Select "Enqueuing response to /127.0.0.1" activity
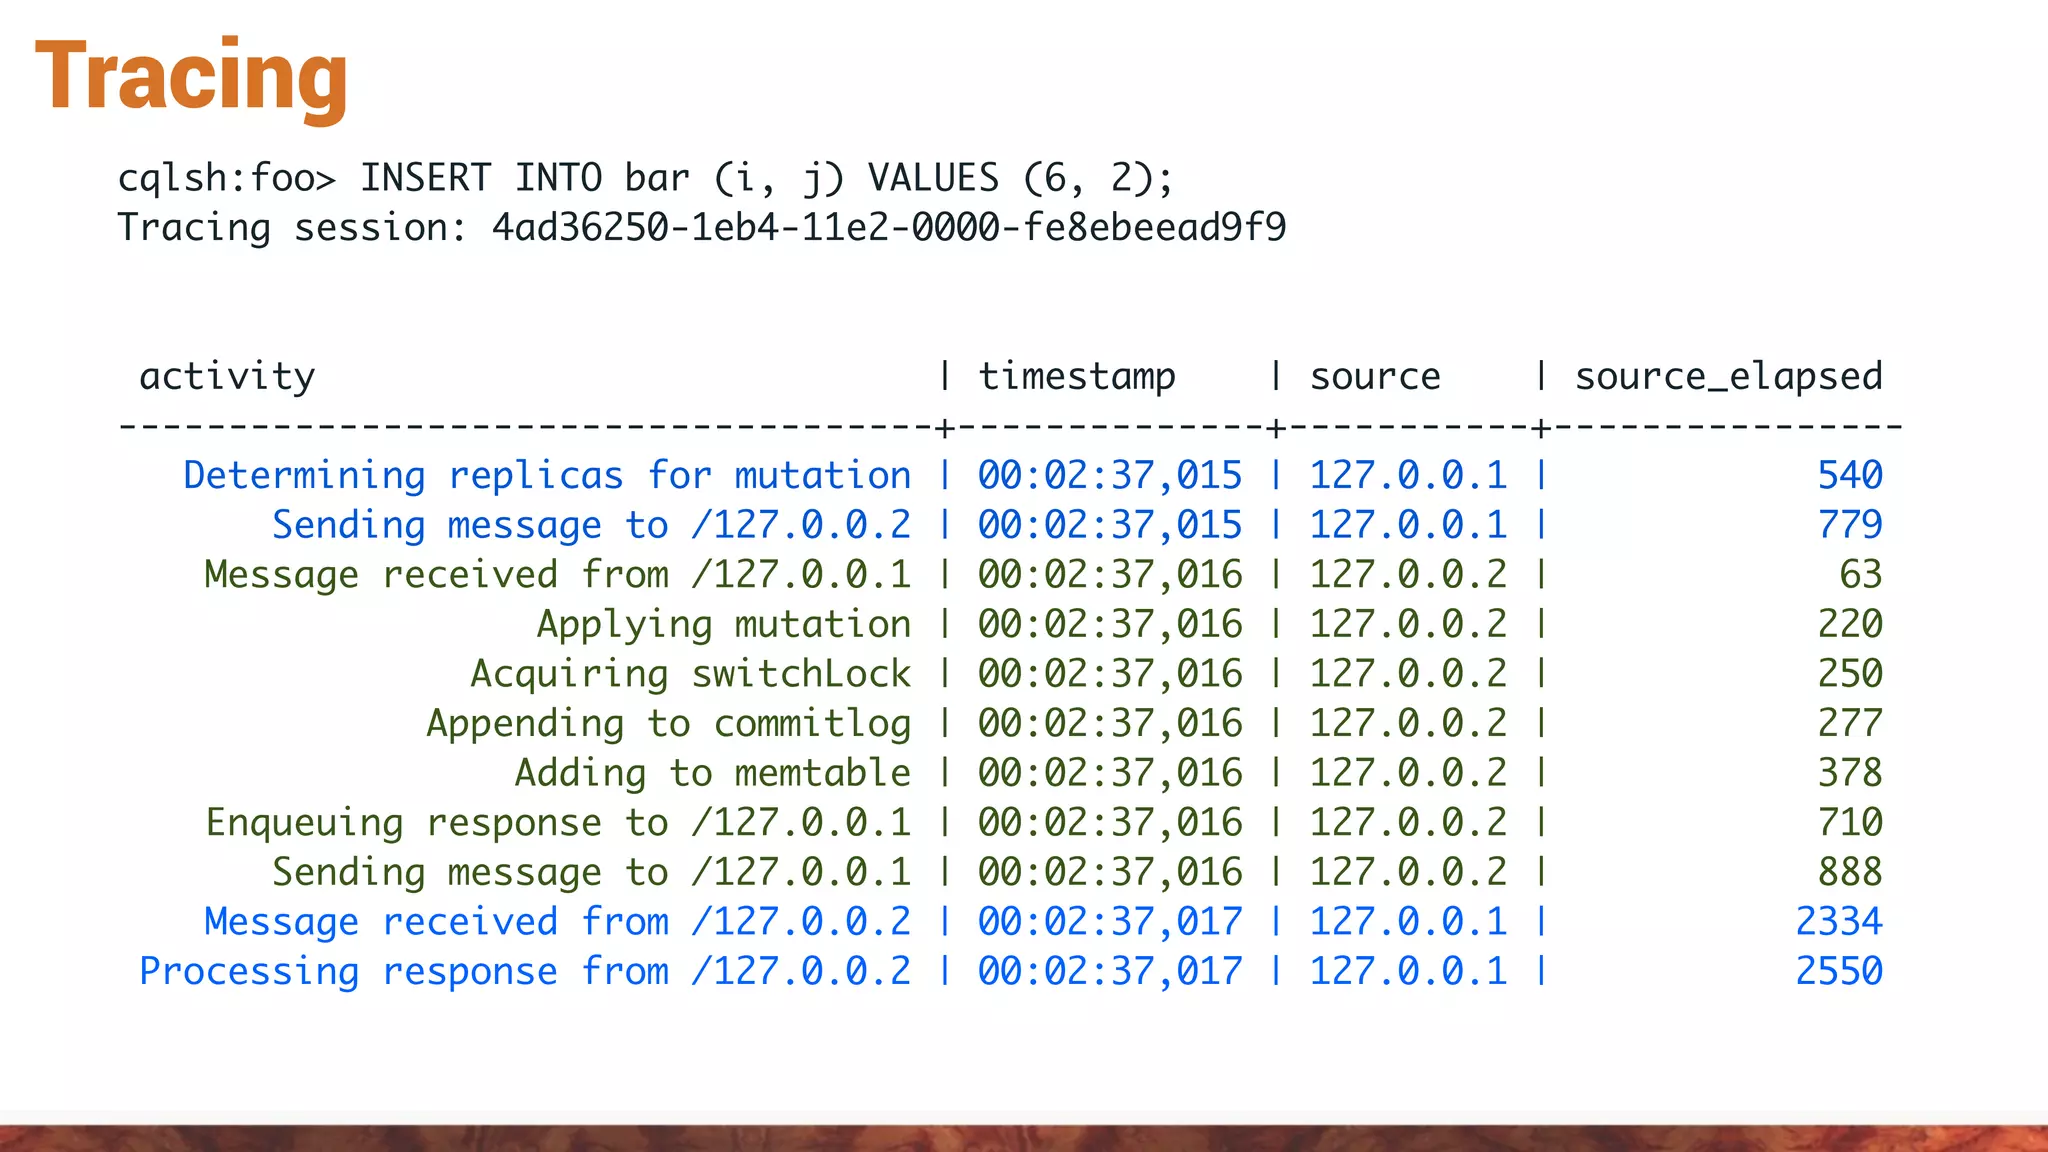Viewport: 2048px width, 1152px height. (558, 822)
